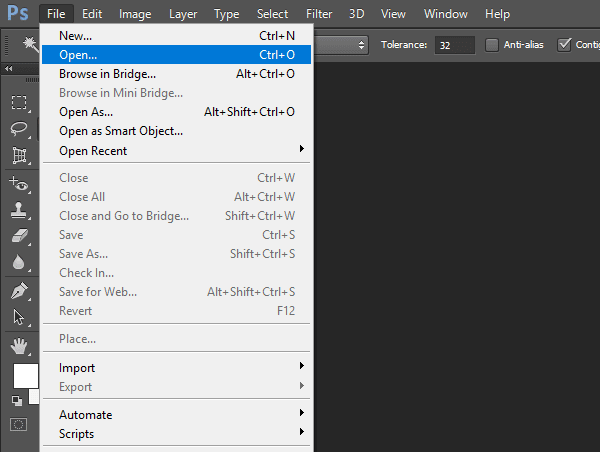Select the Pen tool

tap(19, 291)
